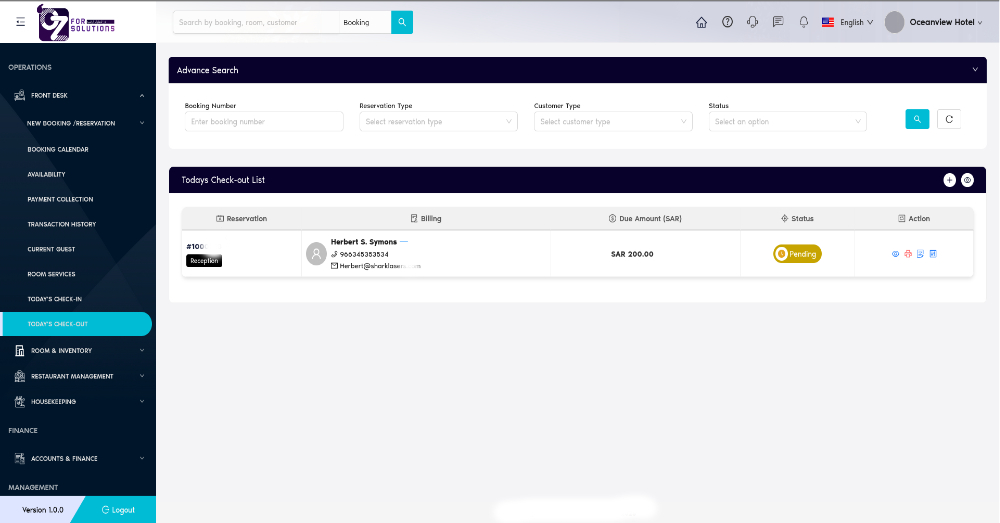Screen dimensions: 1000x523
Task: Print Herbert S. Symons booking with red printer icon
Action: [x=908, y=254]
